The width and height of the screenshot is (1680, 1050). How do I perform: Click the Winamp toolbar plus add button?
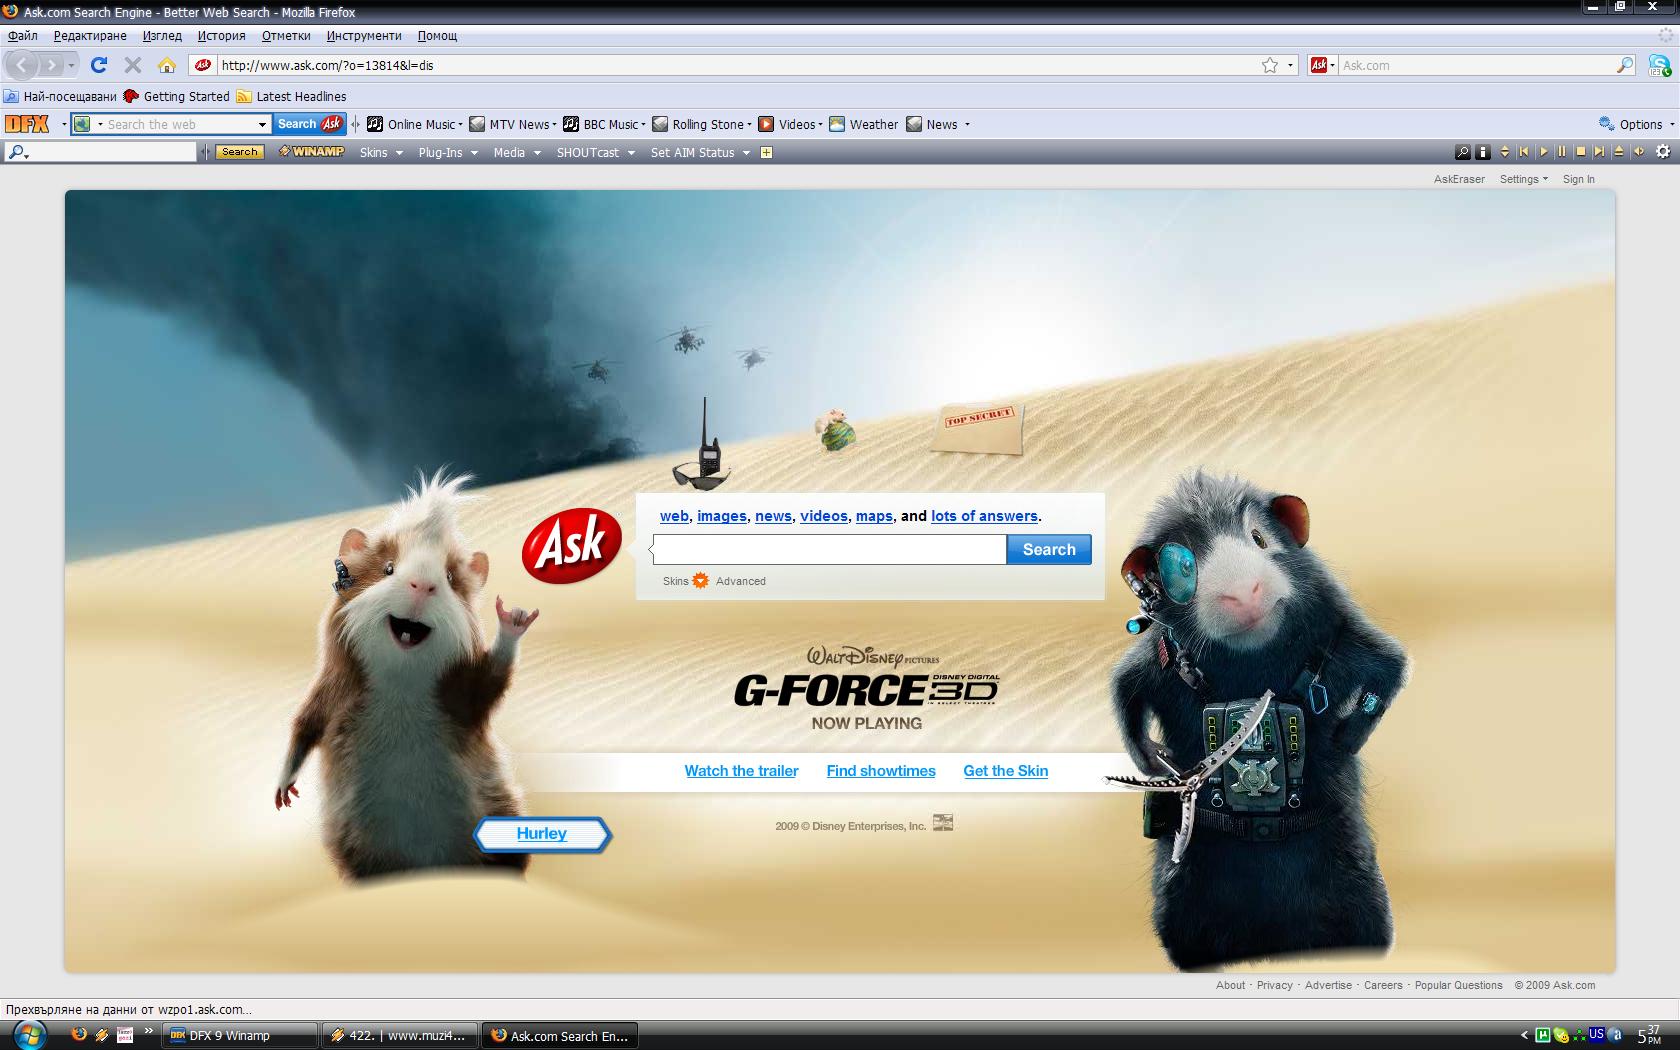pos(766,152)
